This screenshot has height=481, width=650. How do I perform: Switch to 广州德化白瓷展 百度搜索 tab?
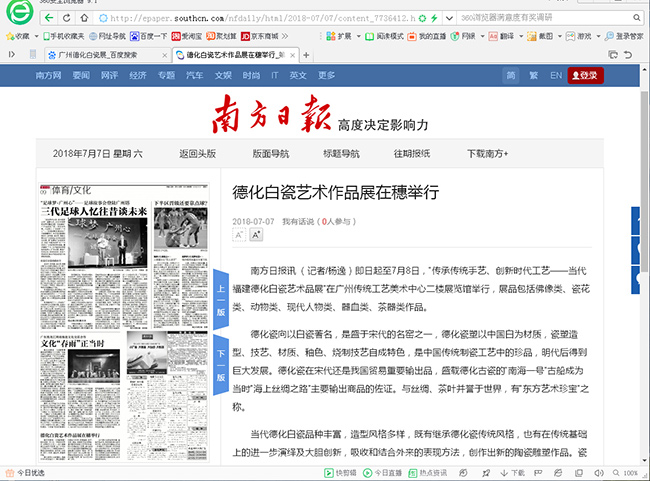coord(103,55)
